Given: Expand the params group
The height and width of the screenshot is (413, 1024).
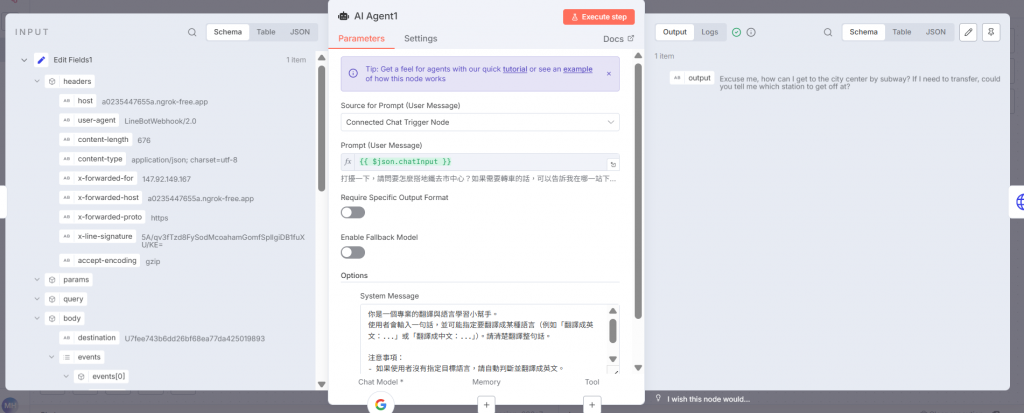Looking at the screenshot, I should coord(37,280).
